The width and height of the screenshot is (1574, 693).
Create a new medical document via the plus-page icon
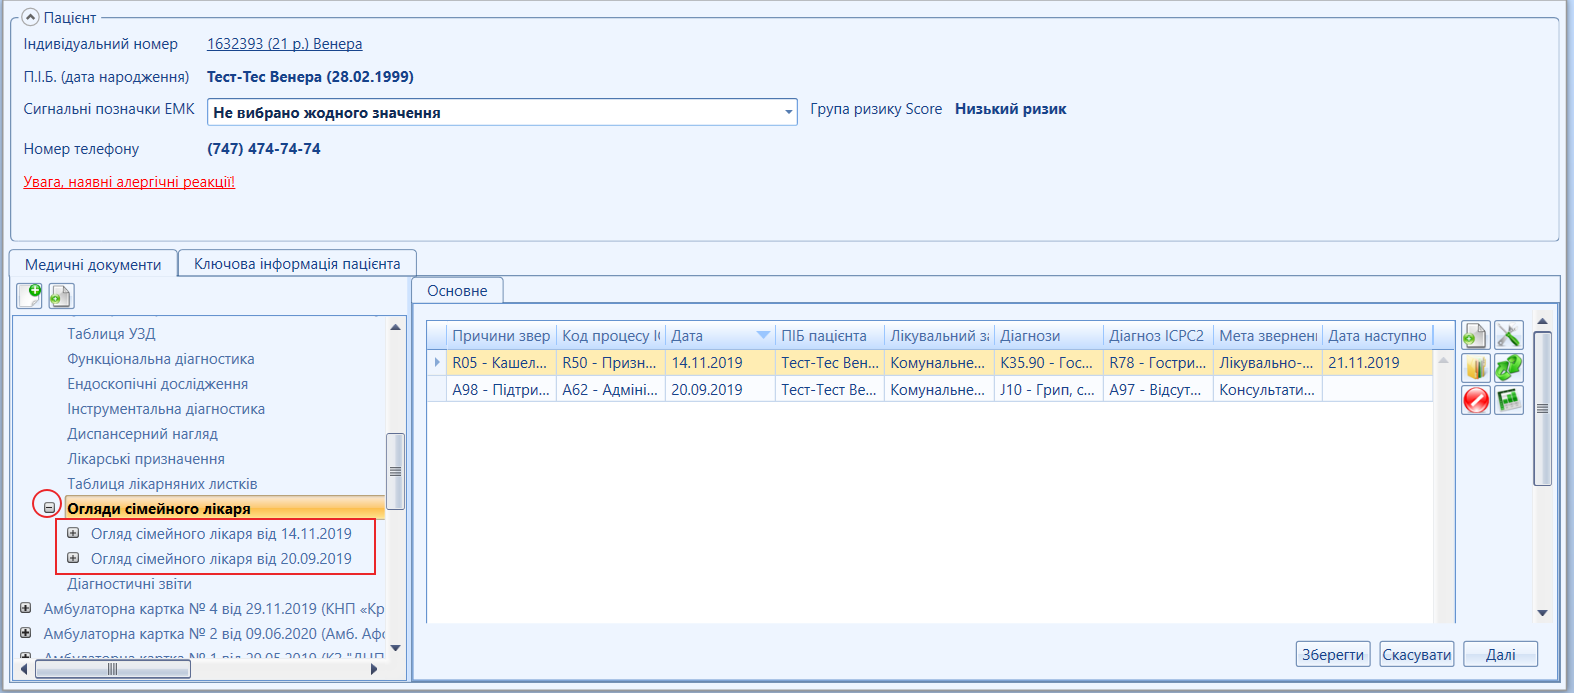[x=30, y=295]
